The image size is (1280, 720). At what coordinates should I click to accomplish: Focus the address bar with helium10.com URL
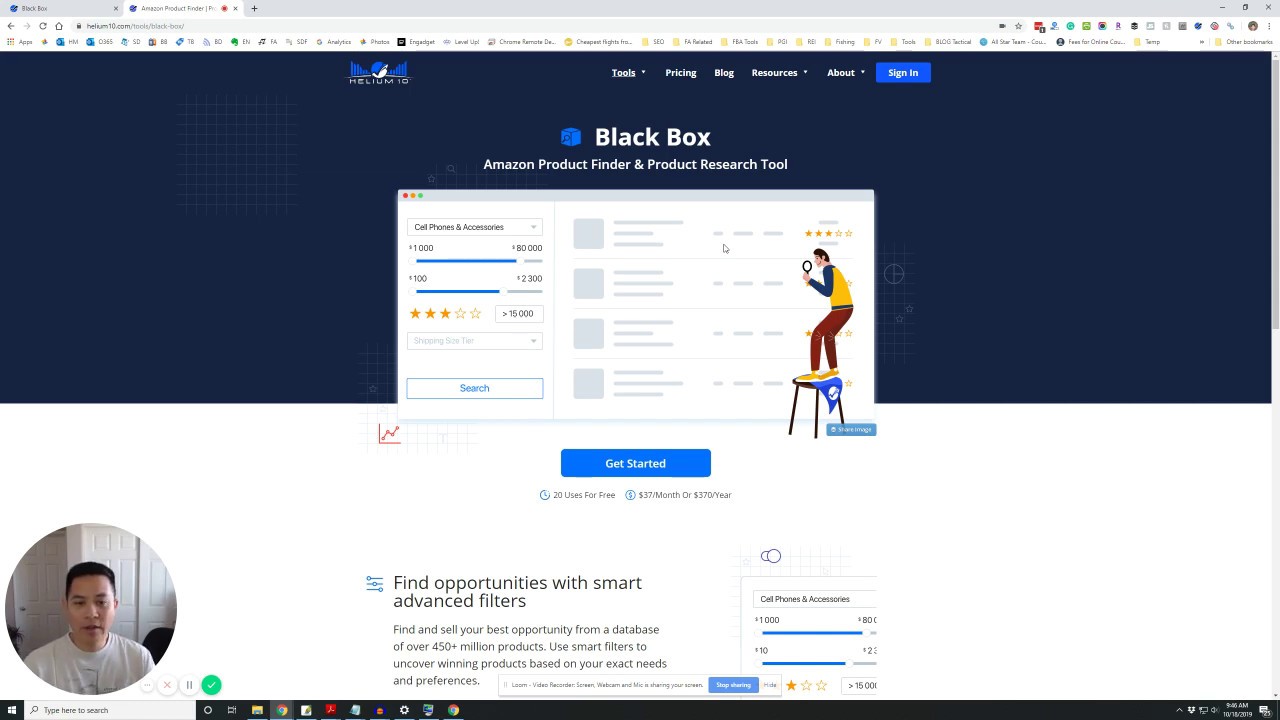pos(540,26)
